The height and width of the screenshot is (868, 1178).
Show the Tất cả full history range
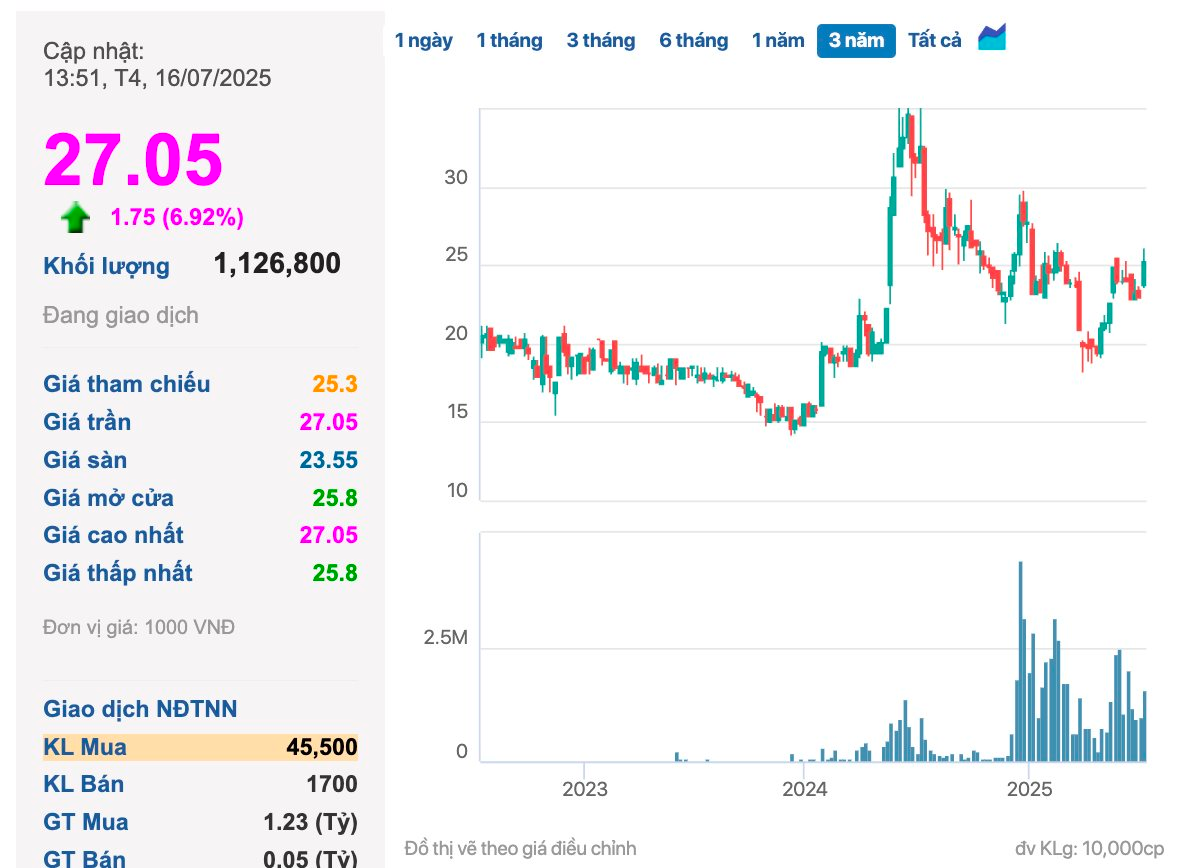pyautogui.click(x=934, y=41)
